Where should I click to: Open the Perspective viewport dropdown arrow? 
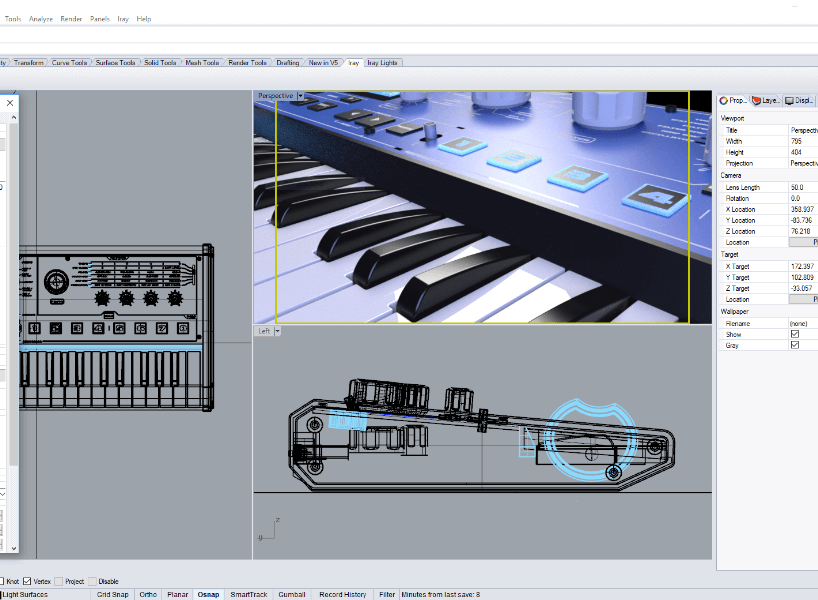coord(300,96)
